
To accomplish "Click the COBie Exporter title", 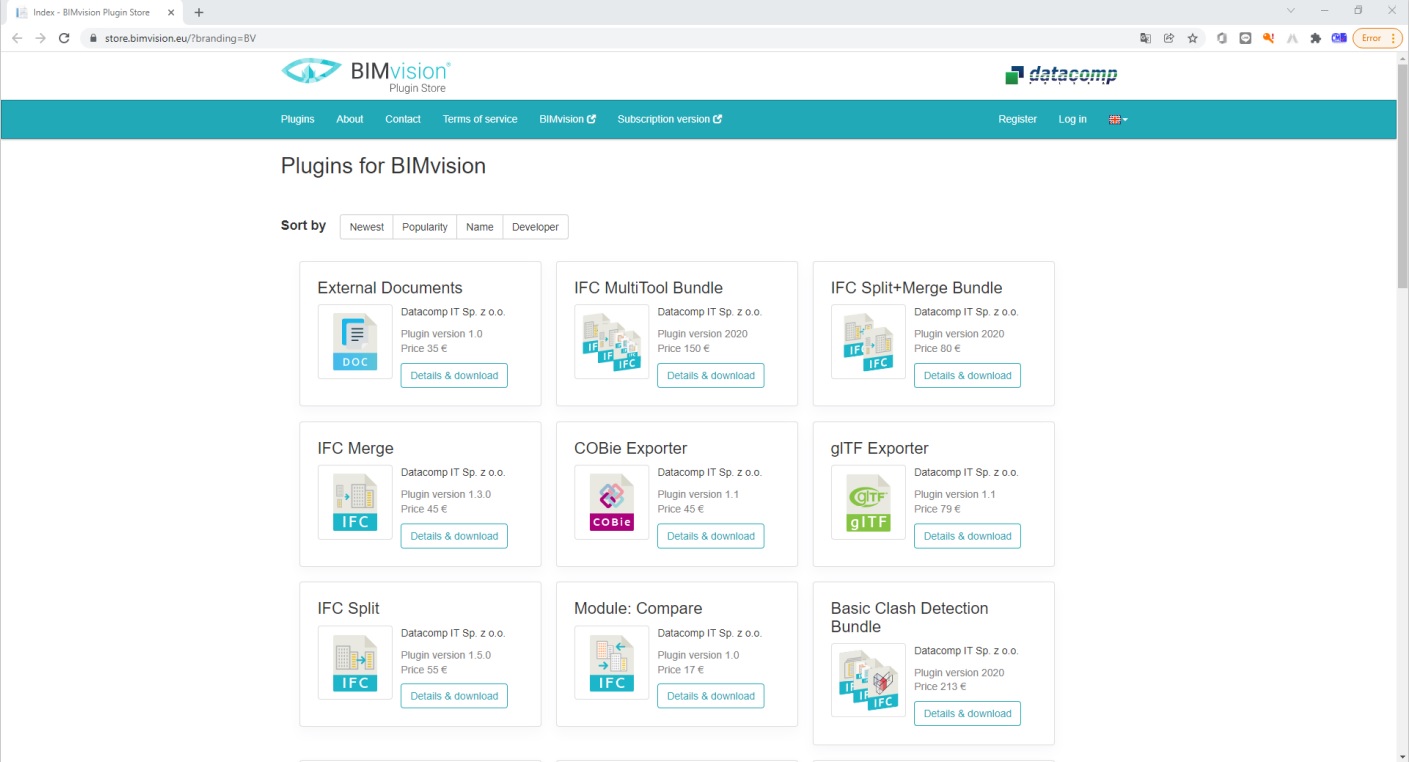I will point(631,448).
